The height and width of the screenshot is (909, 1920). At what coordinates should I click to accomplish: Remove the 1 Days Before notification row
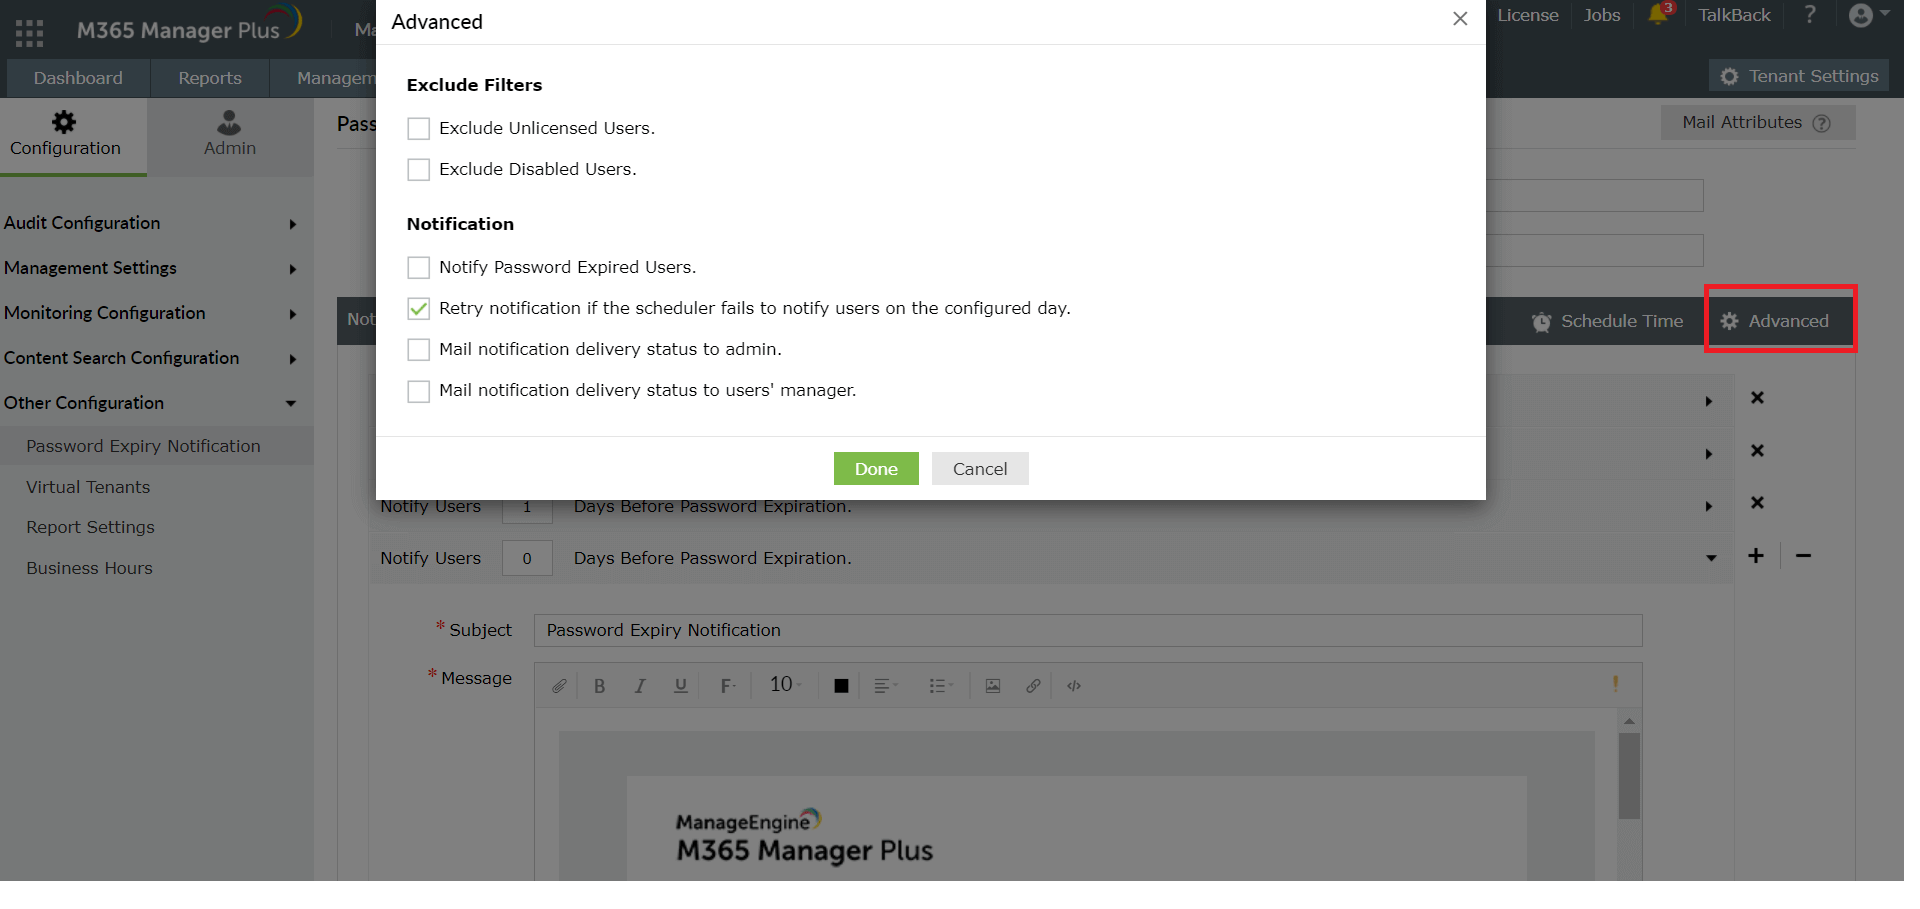1757,503
